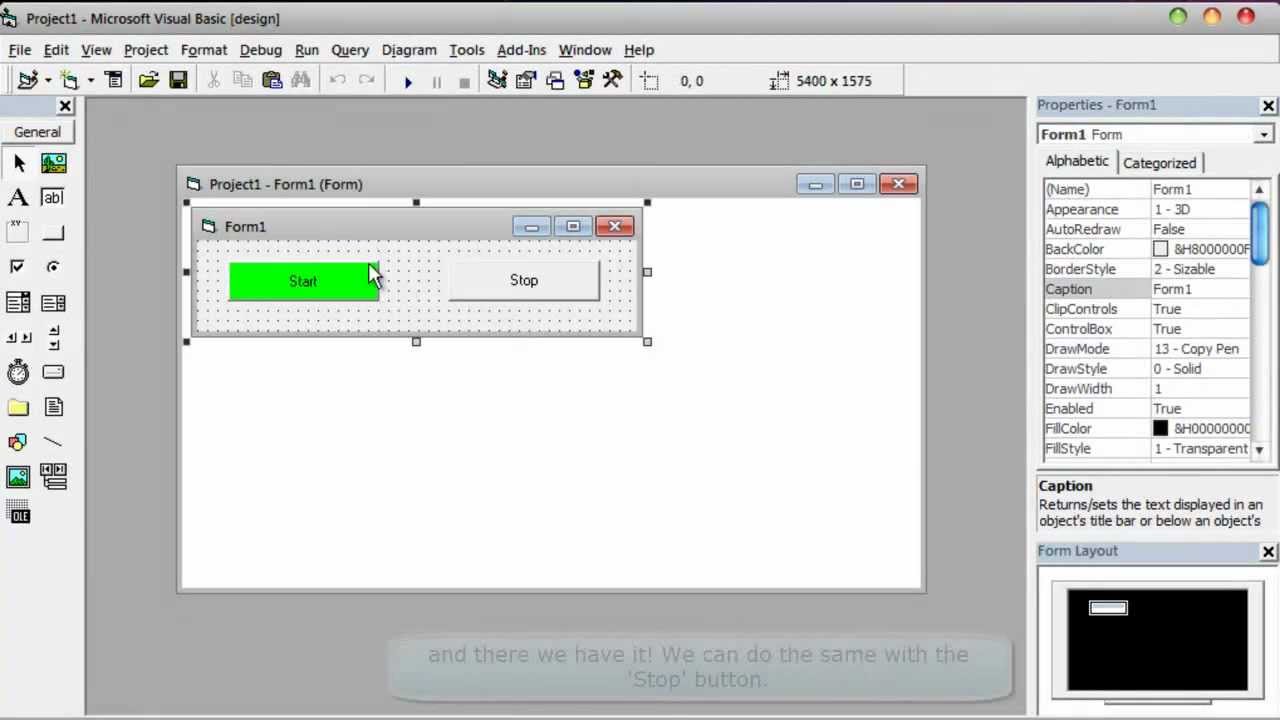1280x720 pixels.
Task: Click the Stop button on Form1
Action: point(524,281)
